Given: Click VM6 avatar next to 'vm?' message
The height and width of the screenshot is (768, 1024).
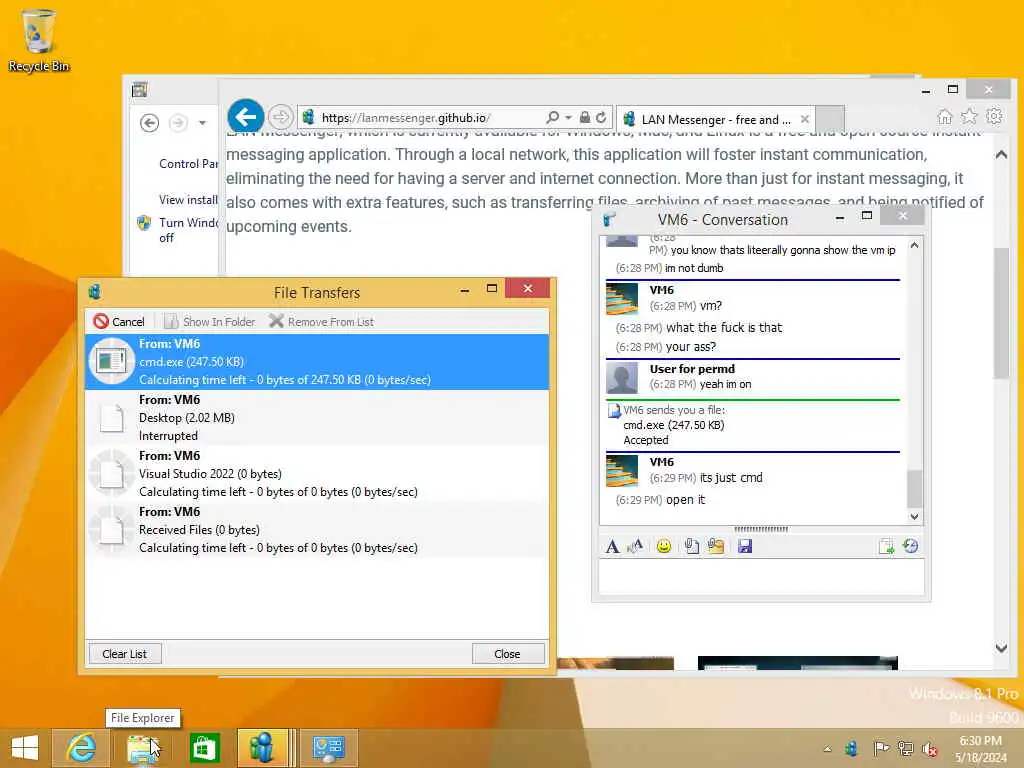Looking at the screenshot, I should pyautogui.click(x=622, y=299).
